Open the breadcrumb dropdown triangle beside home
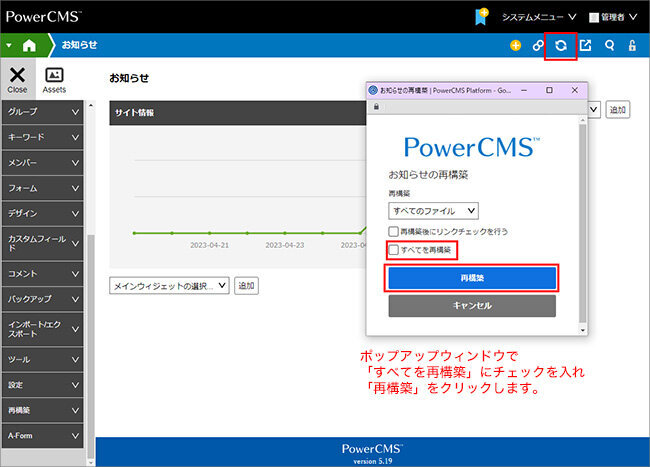The width and height of the screenshot is (650, 467). [x=9, y=45]
